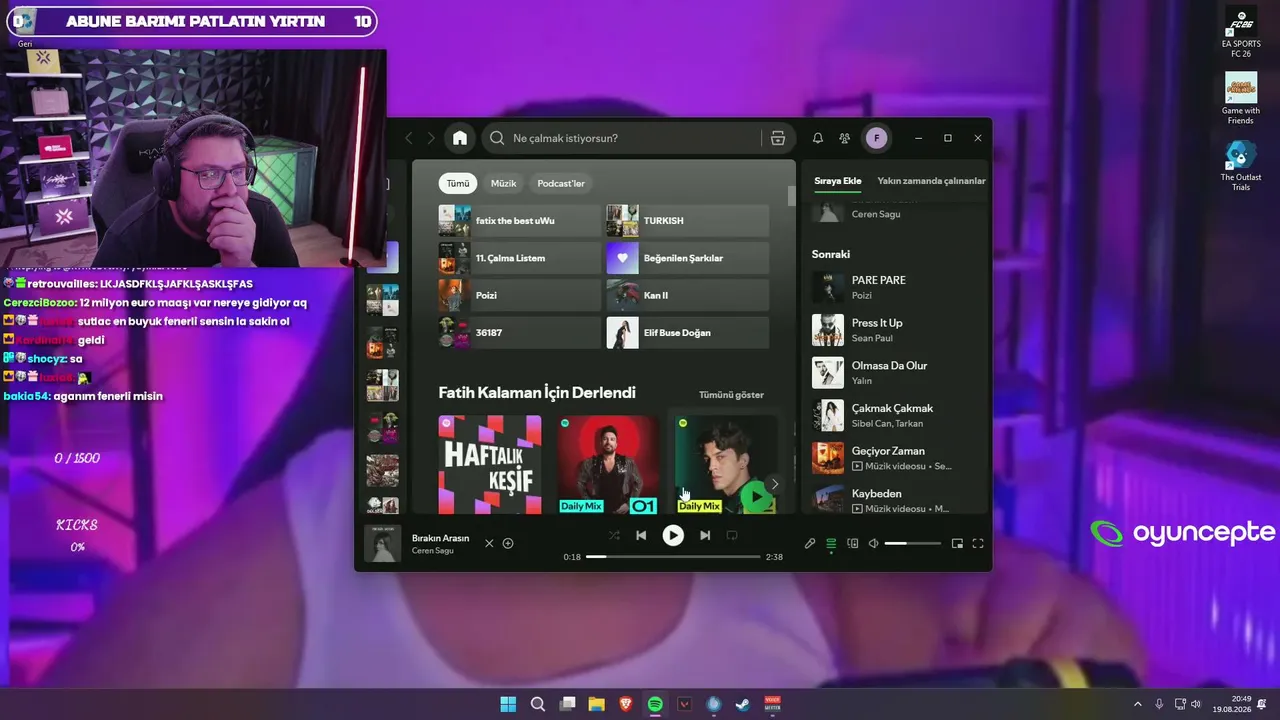Open Game with Friends desktop shortcut
Screen dimensions: 1280x720
pyautogui.click(x=1241, y=99)
